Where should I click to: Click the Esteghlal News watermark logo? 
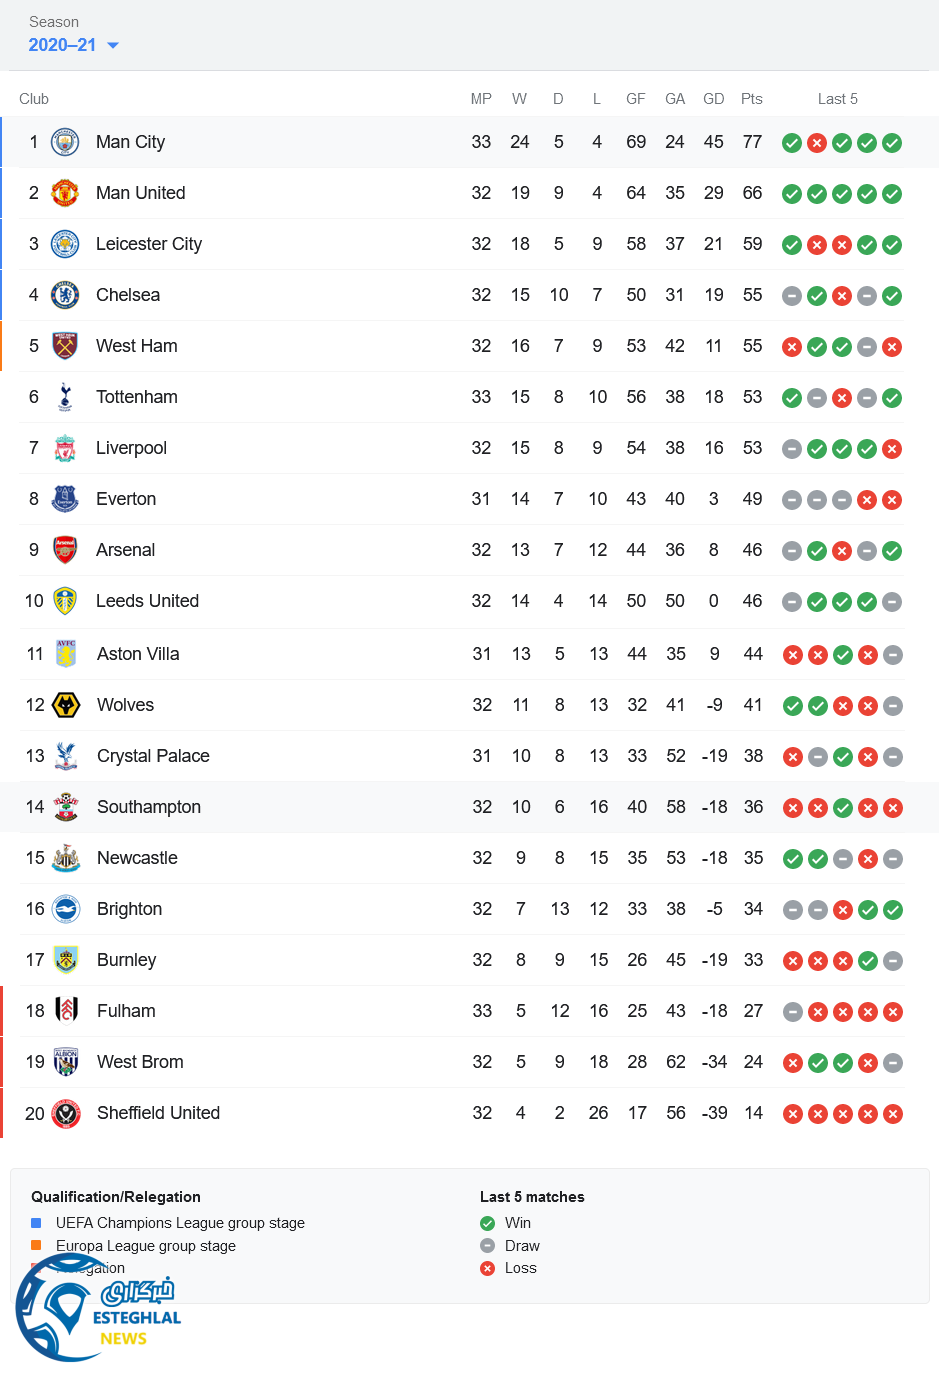click(x=95, y=1310)
